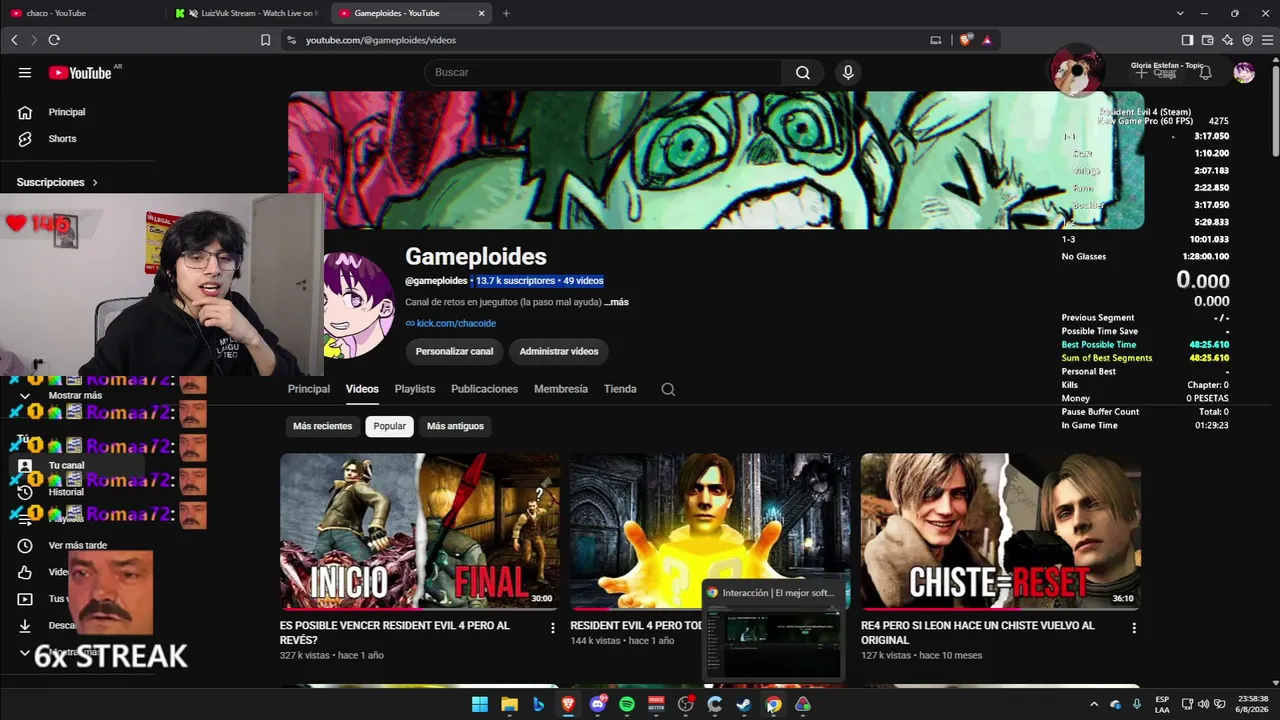Select the Más recientes sort chip
The image size is (1280, 720).
(x=322, y=426)
